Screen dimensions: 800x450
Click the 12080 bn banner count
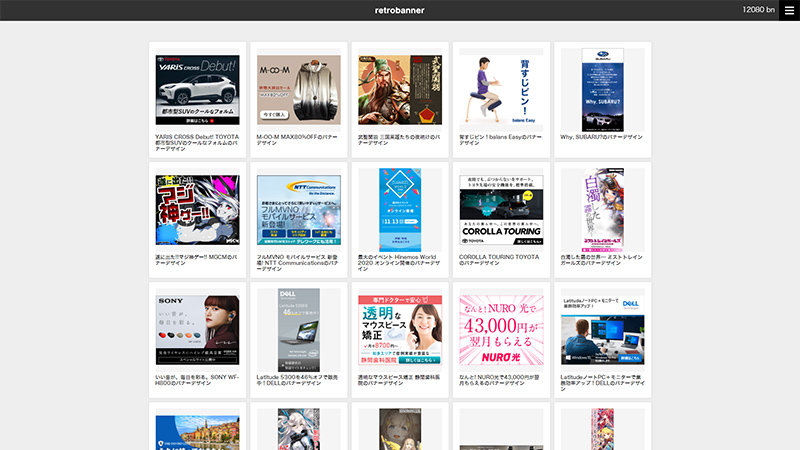pos(758,10)
